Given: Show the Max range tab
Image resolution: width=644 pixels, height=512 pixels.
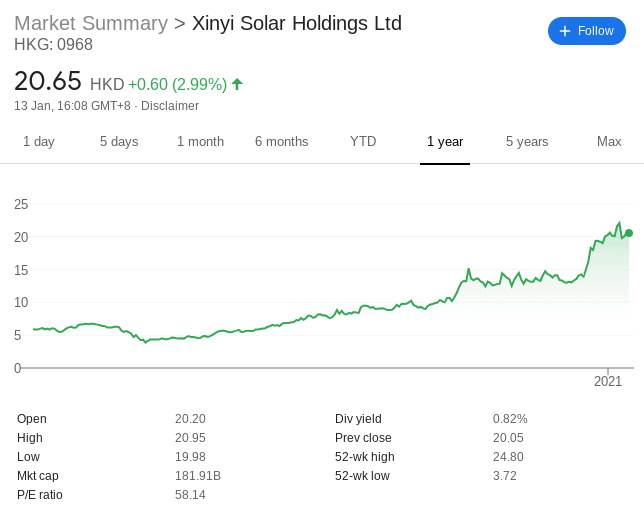Looking at the screenshot, I should click(609, 142).
